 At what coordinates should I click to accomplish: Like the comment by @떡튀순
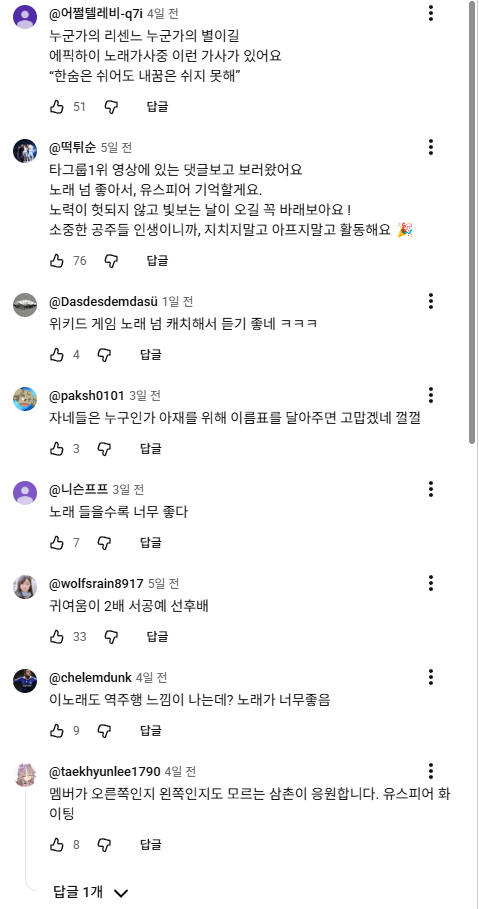coord(57,261)
